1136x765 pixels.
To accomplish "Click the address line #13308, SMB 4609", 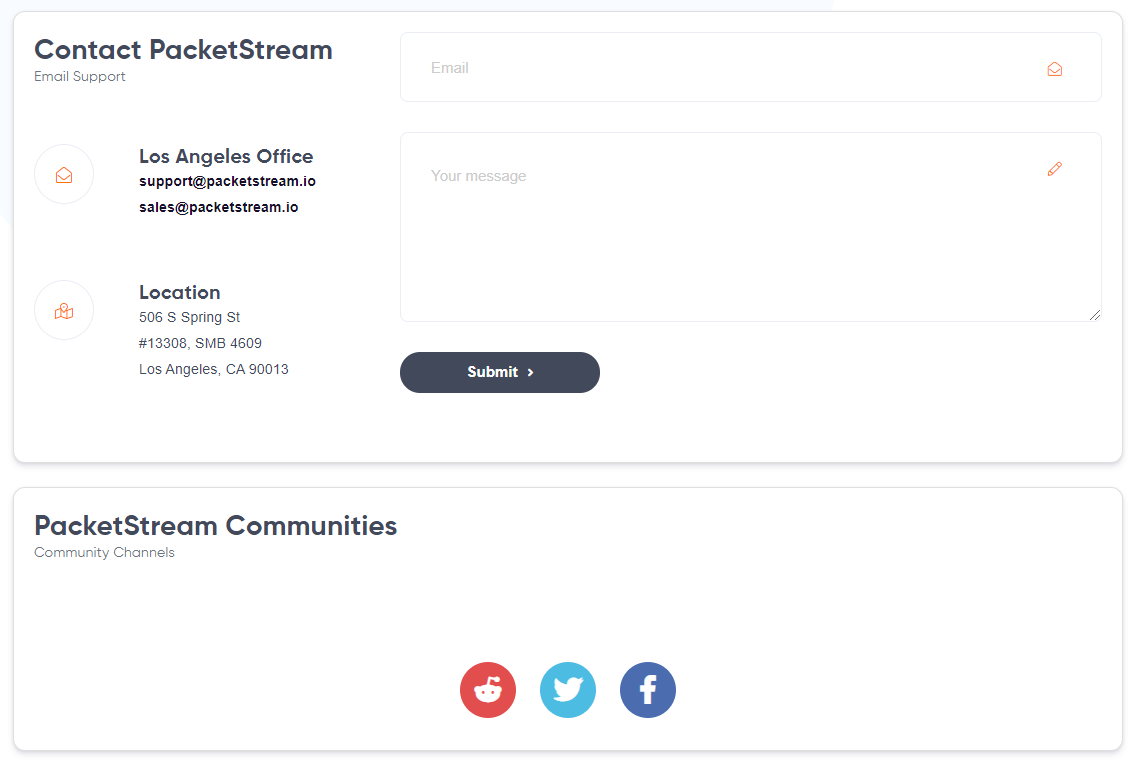I will point(201,343).
